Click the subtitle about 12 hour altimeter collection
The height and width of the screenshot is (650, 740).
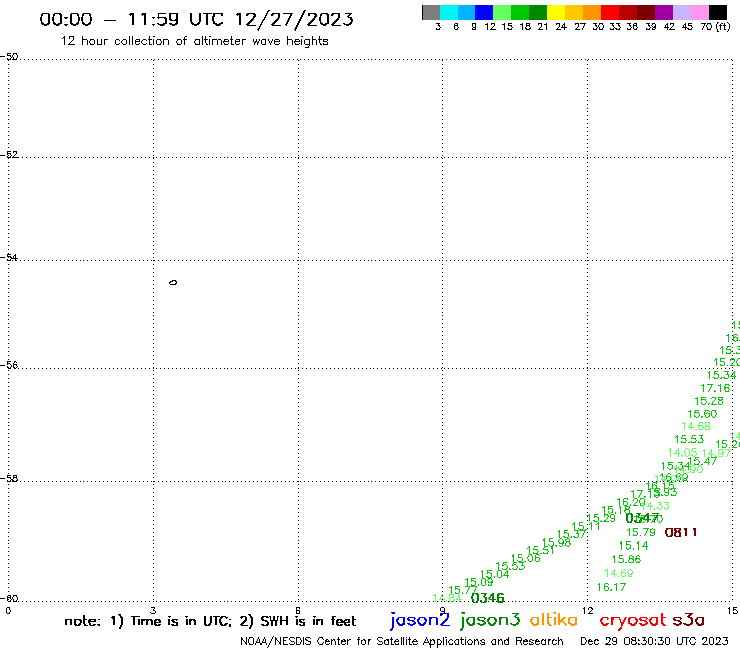pyautogui.click(x=194, y=41)
